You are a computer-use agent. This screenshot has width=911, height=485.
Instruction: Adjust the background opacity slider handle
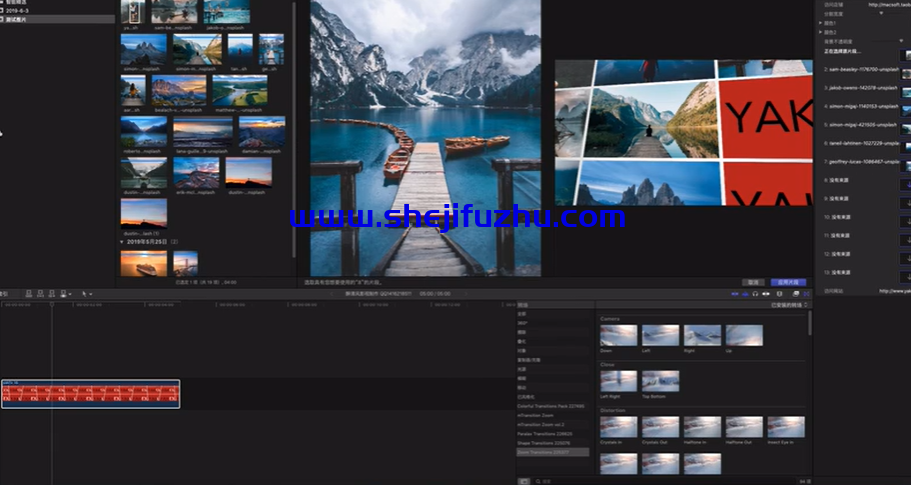(901, 41)
